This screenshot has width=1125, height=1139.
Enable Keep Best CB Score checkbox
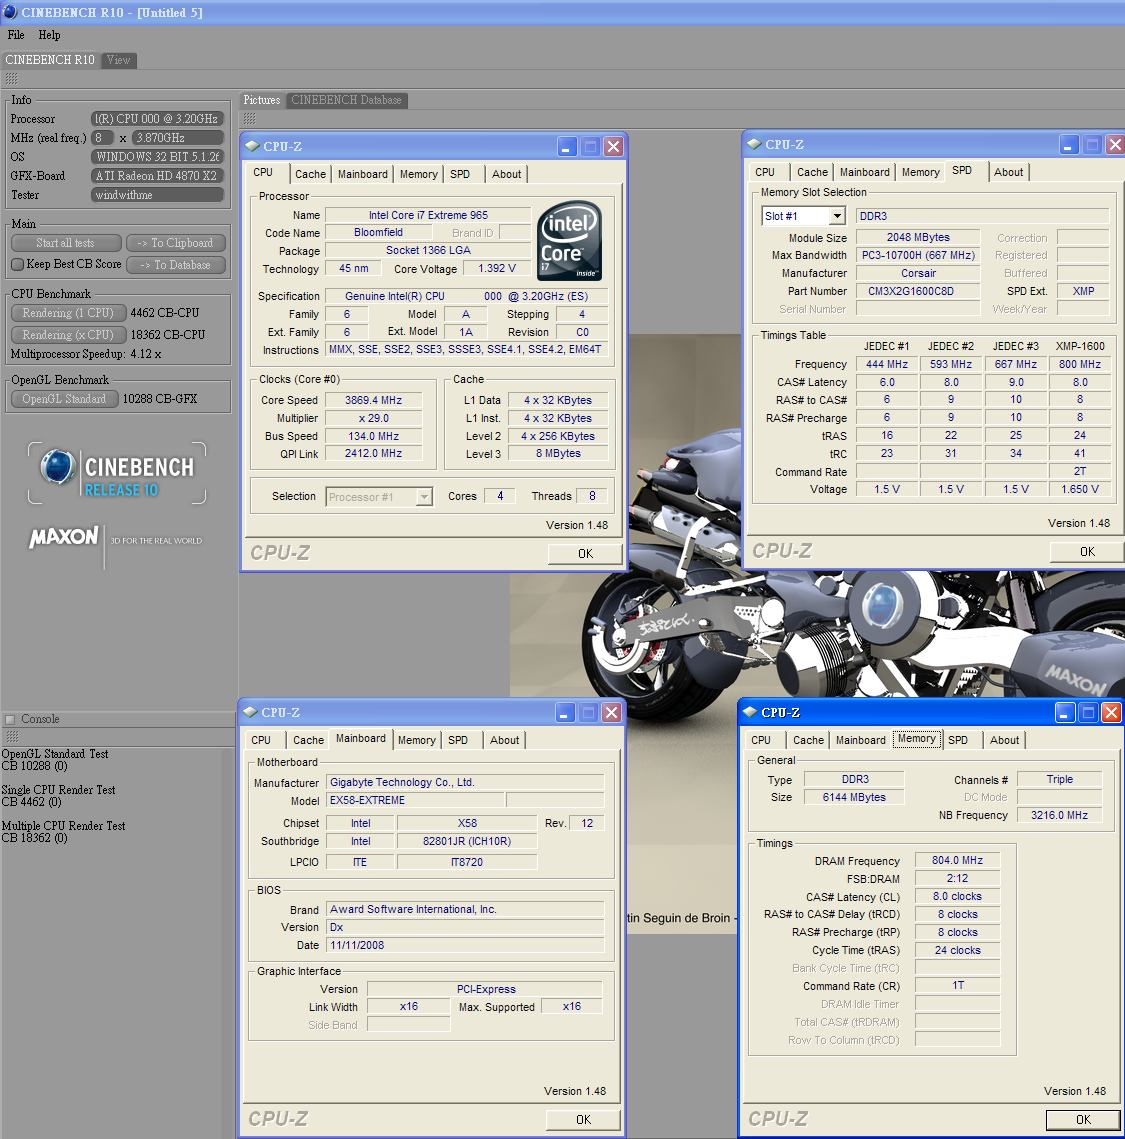17,264
